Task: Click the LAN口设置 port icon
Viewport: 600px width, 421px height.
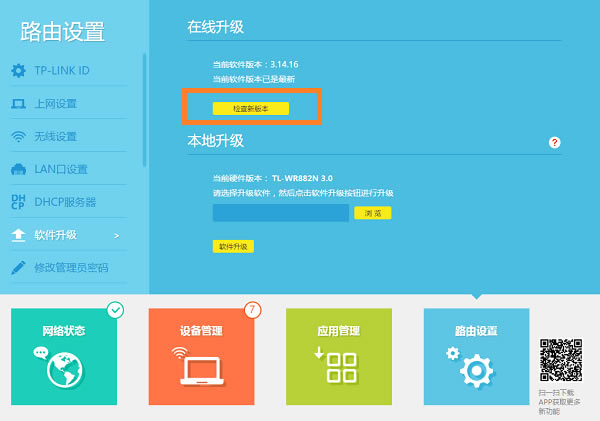Action: pyautogui.click(x=18, y=169)
